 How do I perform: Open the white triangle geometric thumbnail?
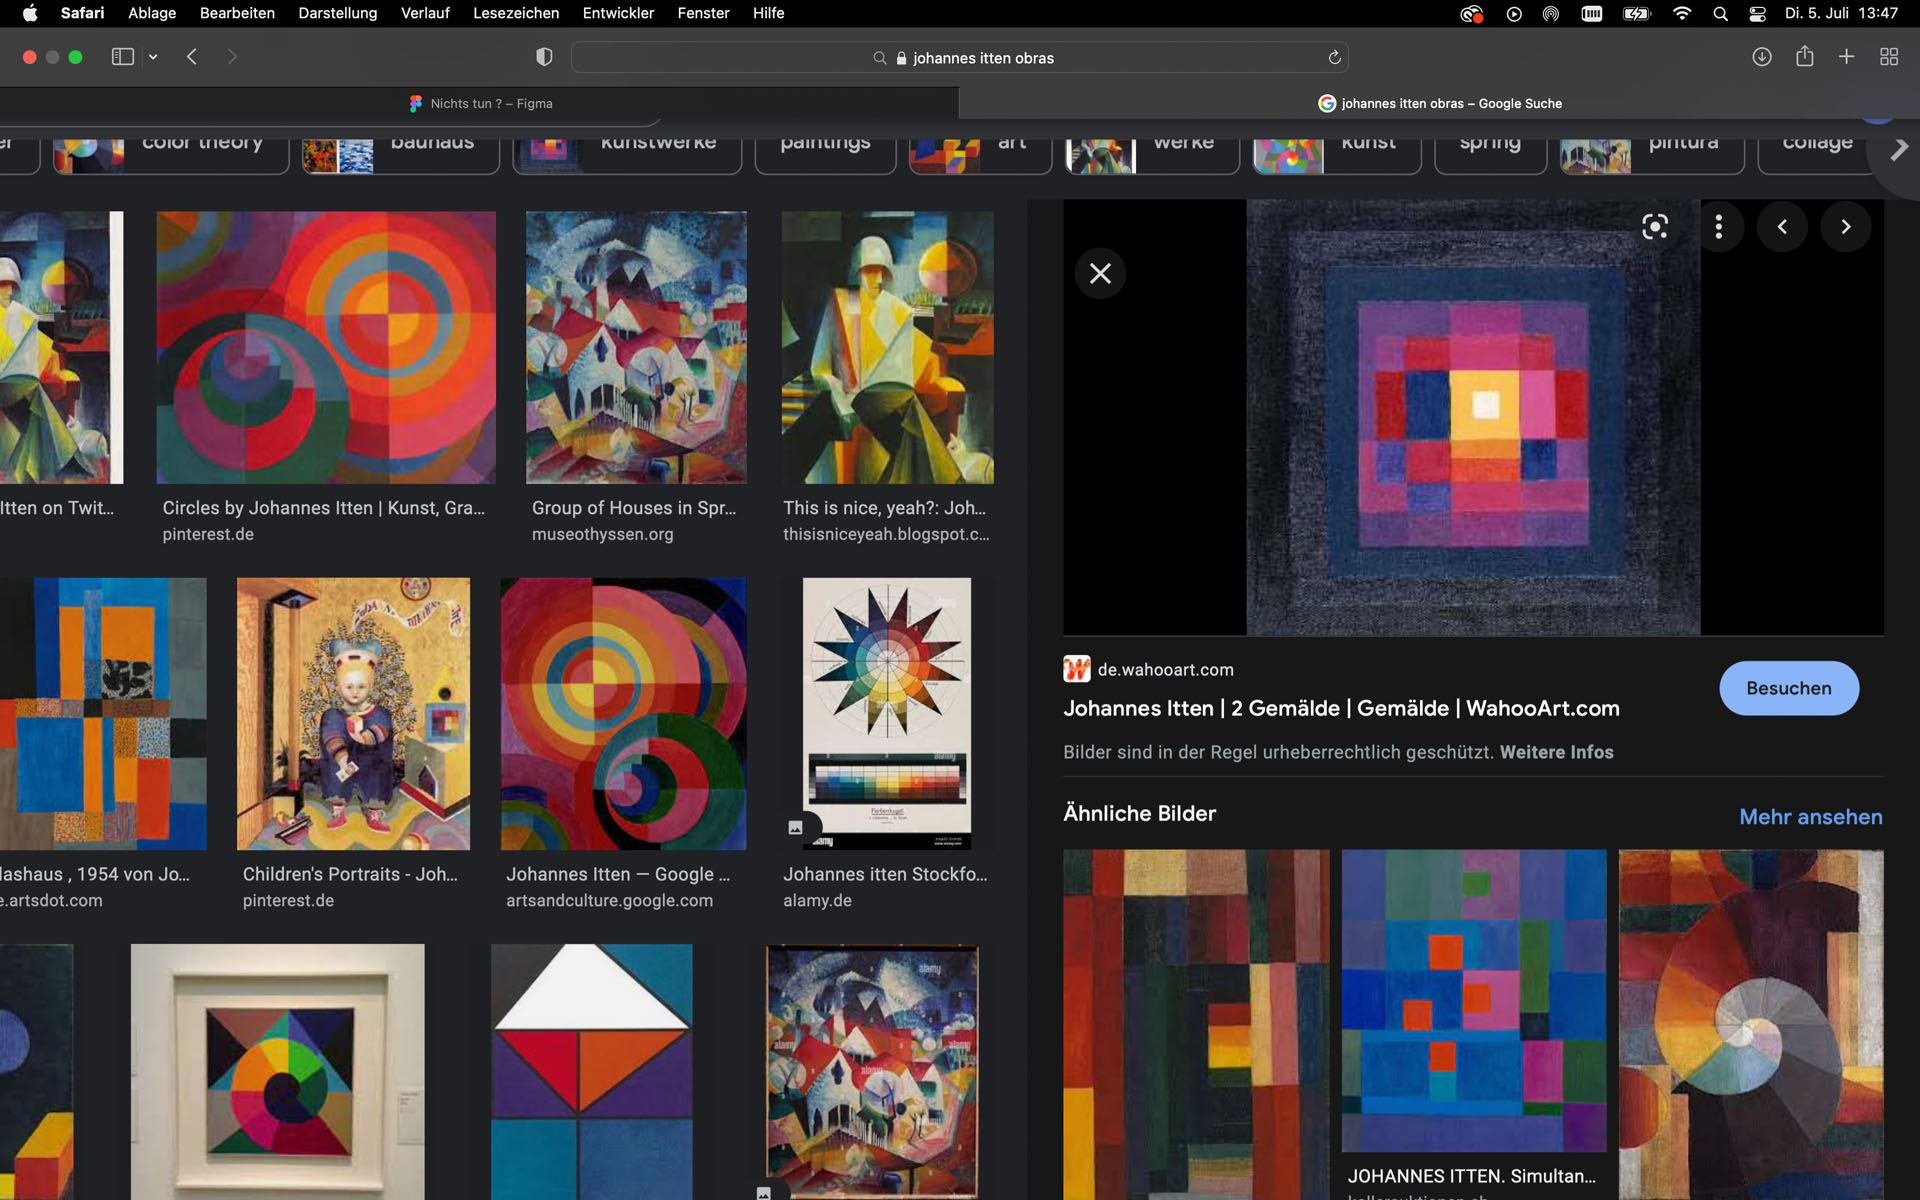coord(592,1072)
